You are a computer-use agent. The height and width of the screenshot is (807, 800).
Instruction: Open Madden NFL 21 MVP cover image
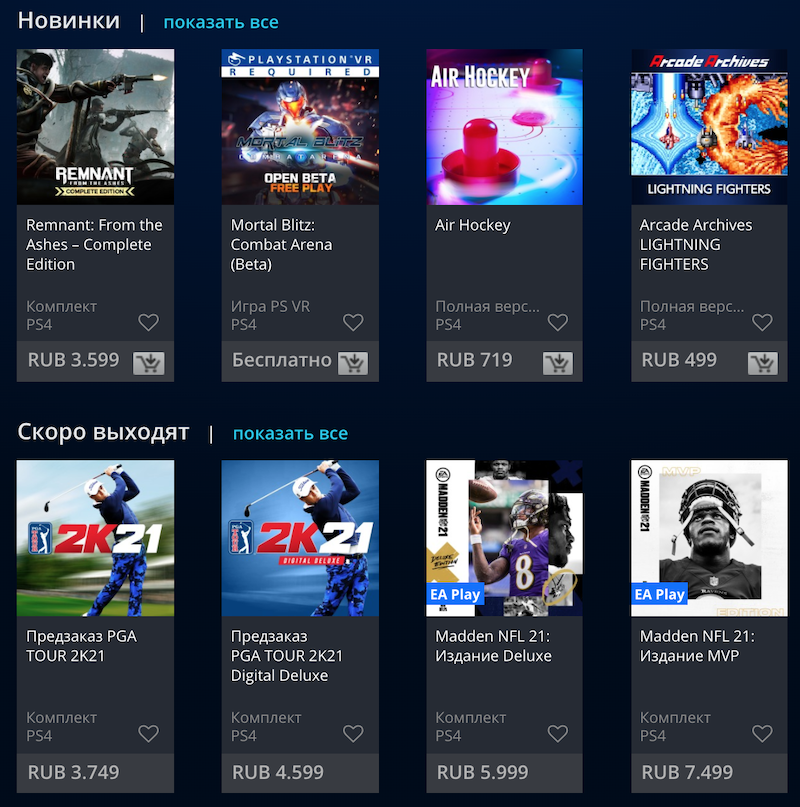[709, 538]
